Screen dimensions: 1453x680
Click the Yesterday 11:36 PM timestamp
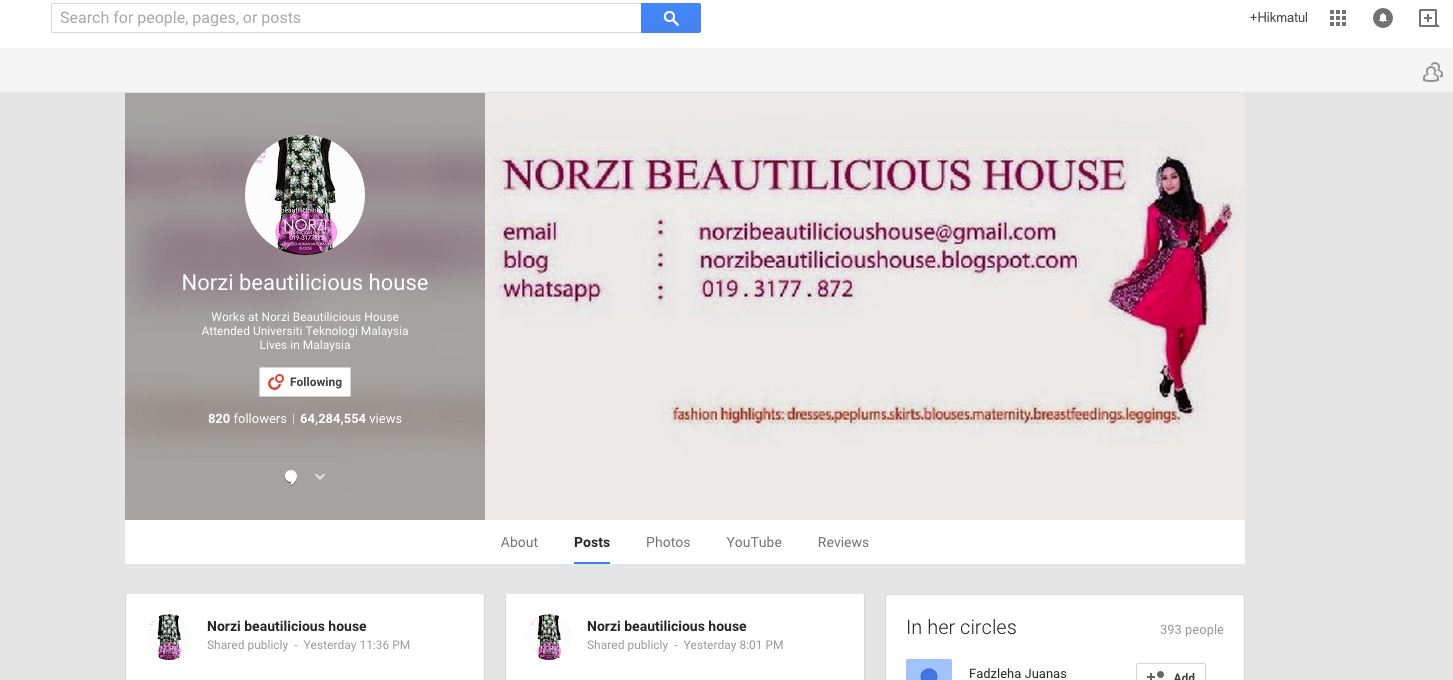coord(357,645)
